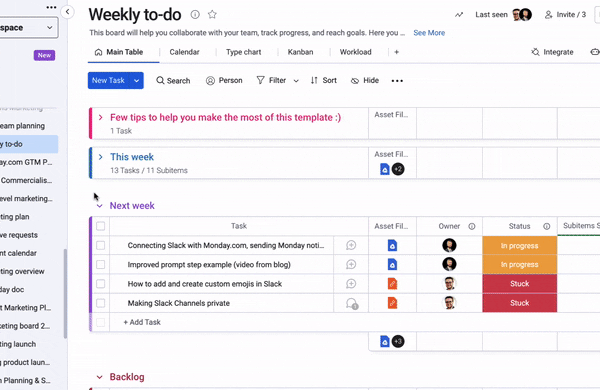Open the event calendar board in sidebar
600x390 pixels.
[18, 253]
